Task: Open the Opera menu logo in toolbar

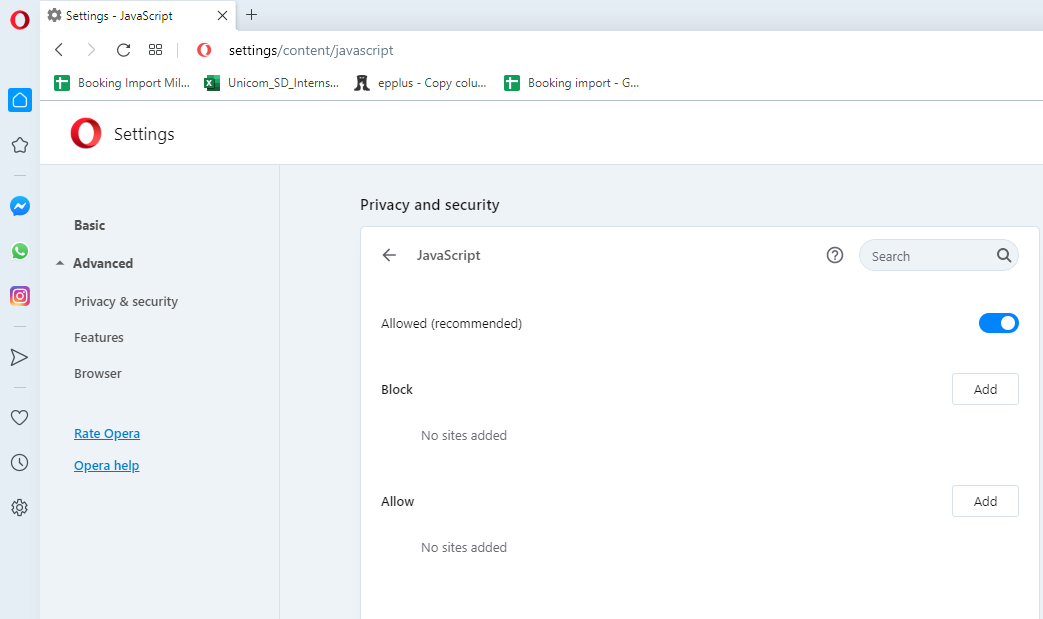Action: (x=204, y=49)
